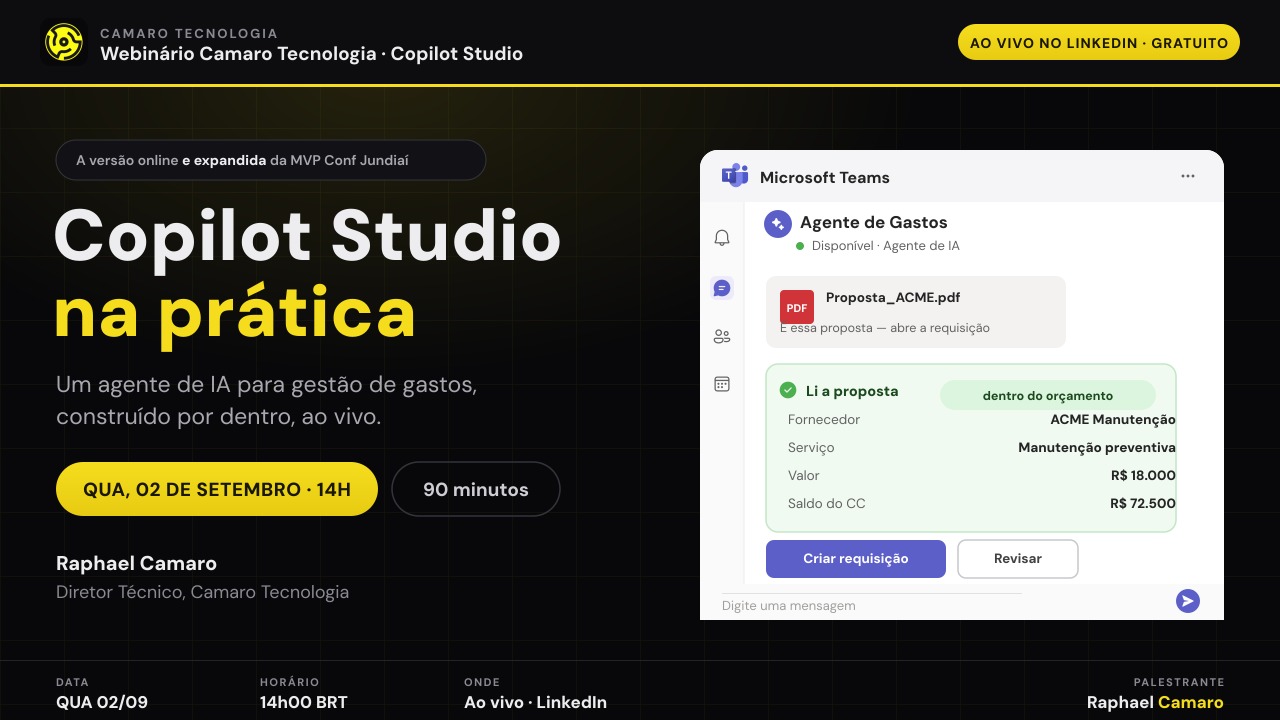Click the Microsoft Teams title text
This screenshot has height=720, width=1280.
pos(825,177)
